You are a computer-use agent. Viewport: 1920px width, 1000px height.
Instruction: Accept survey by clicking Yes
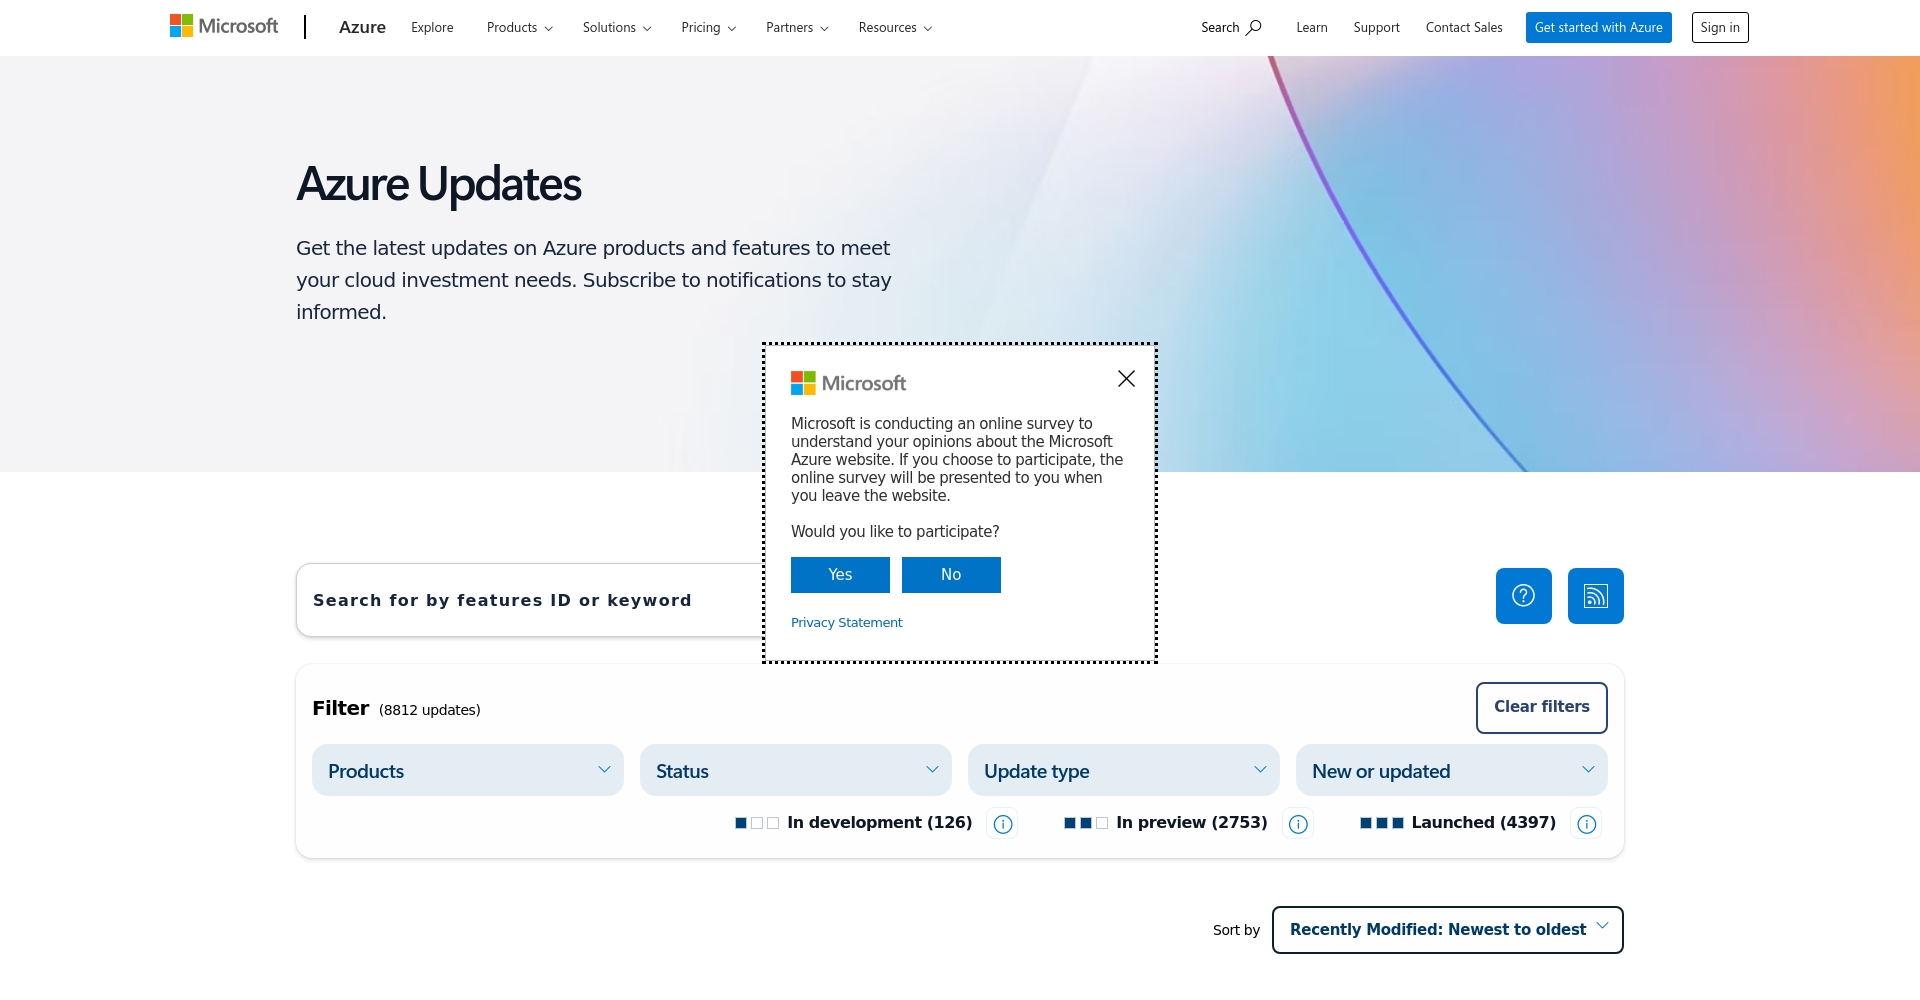840,575
